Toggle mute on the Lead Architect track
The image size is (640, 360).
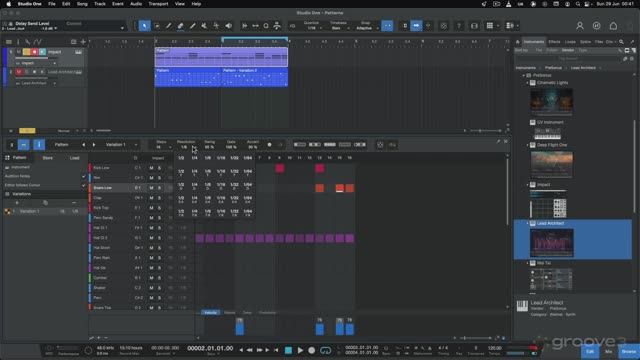click(19, 72)
